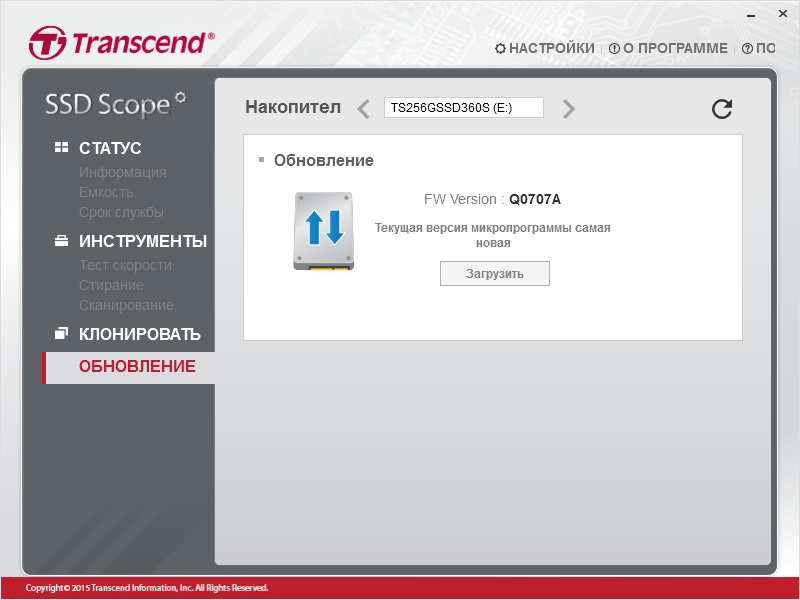The width and height of the screenshot is (800, 600).
Task: Go to next drive with right chevron
Action: click(x=568, y=109)
